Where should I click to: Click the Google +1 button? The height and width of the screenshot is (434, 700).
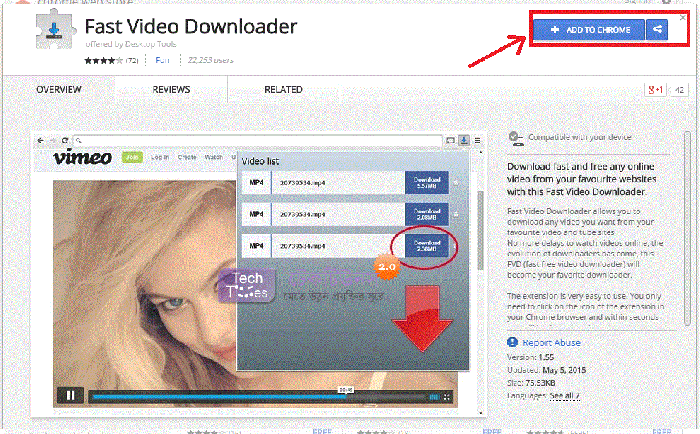click(x=655, y=90)
